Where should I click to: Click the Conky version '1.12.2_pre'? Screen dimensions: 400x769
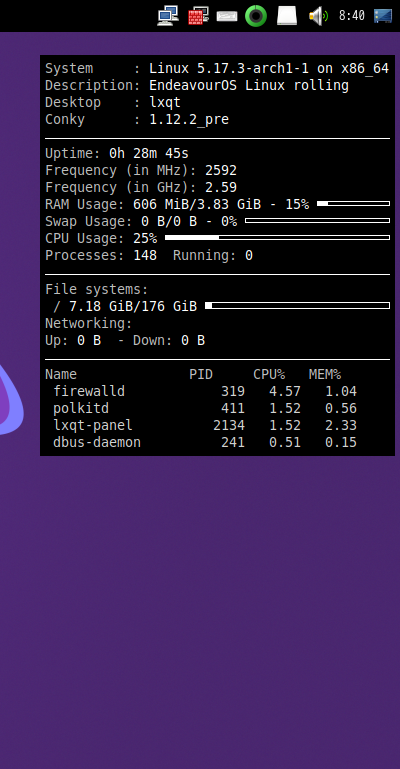point(189,120)
